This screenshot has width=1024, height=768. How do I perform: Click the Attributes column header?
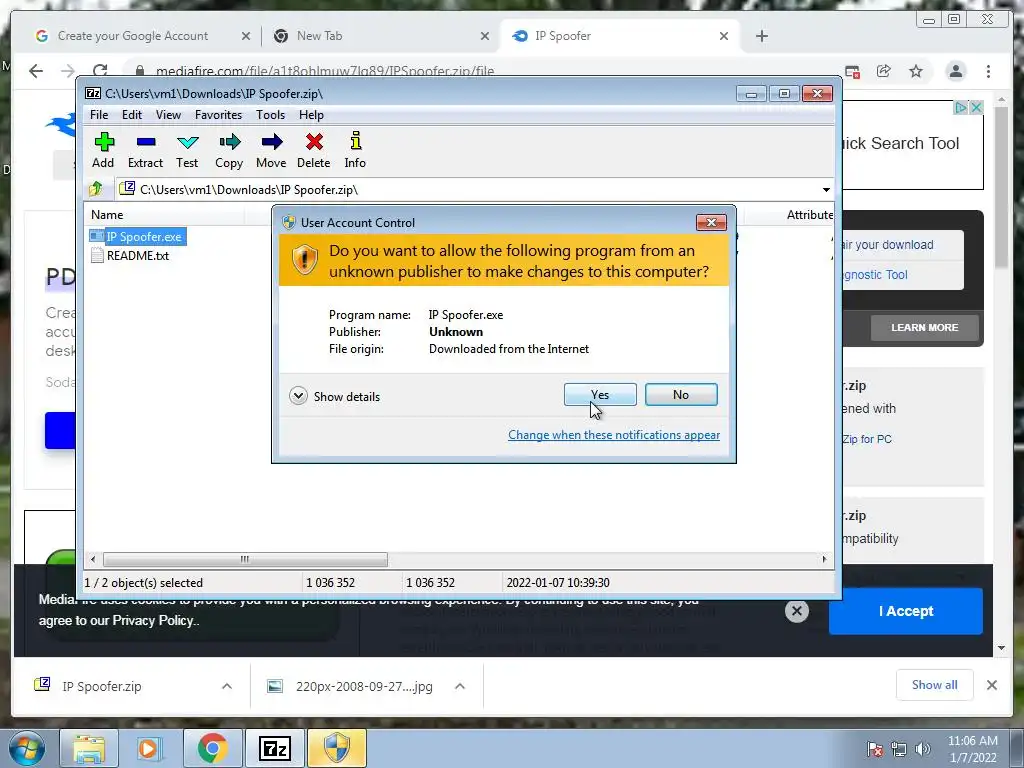[x=808, y=215]
